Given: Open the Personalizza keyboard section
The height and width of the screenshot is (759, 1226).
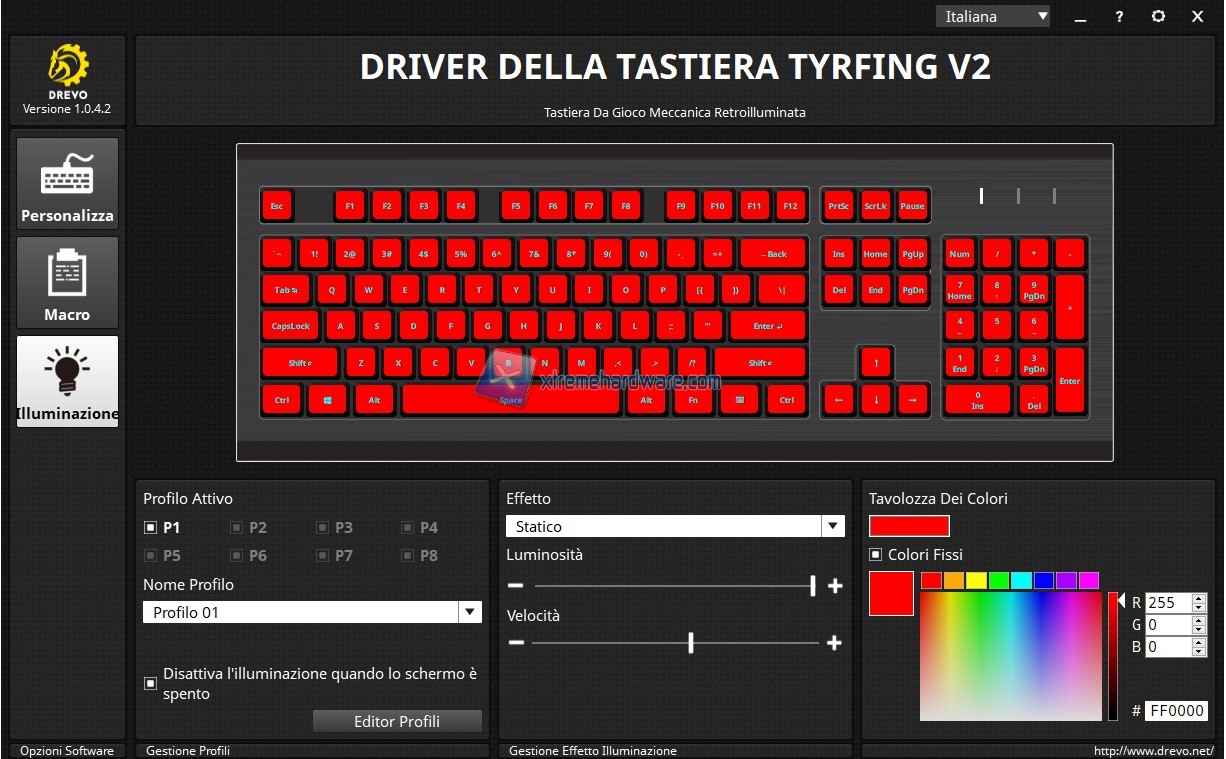Looking at the screenshot, I should (x=67, y=183).
